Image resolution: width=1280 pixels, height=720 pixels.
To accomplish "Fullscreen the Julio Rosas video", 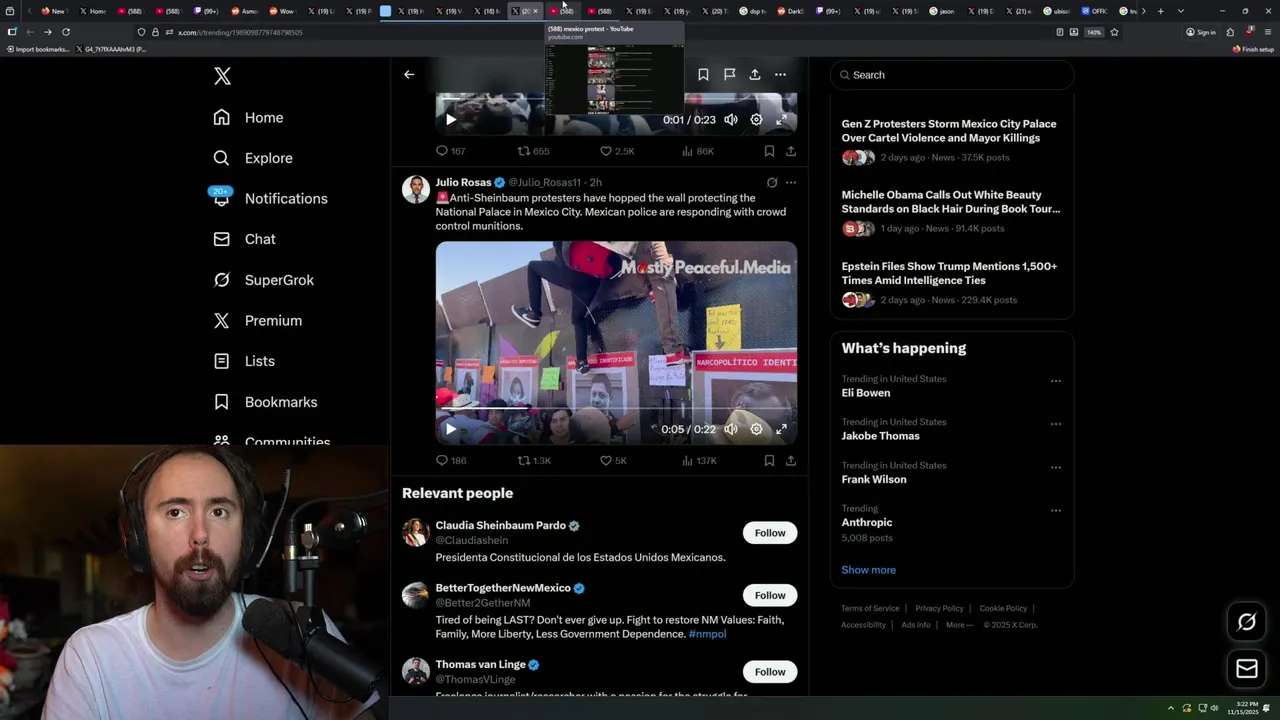I will (781, 429).
